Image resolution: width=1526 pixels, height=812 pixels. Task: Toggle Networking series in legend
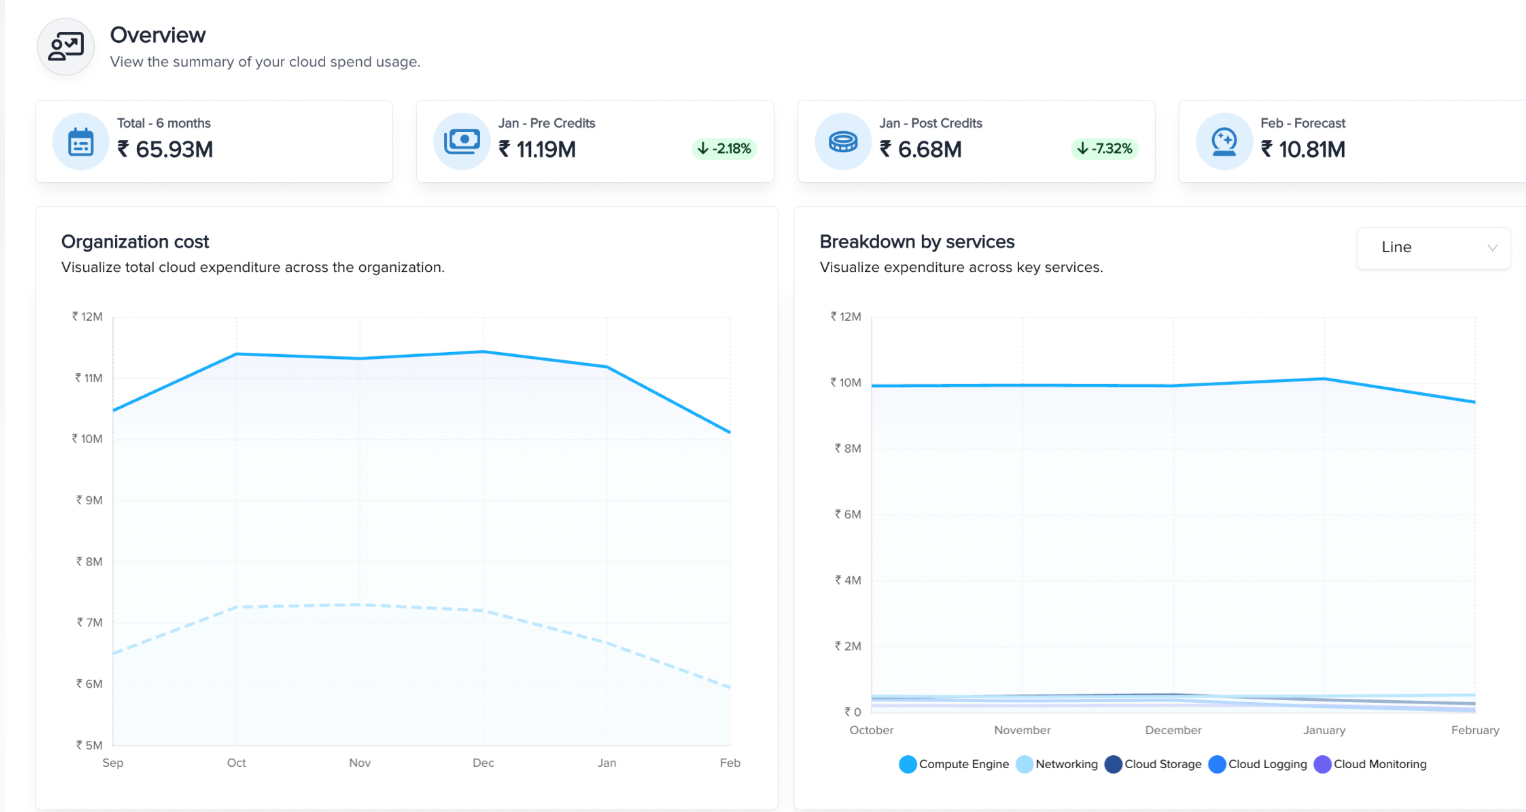click(1057, 764)
